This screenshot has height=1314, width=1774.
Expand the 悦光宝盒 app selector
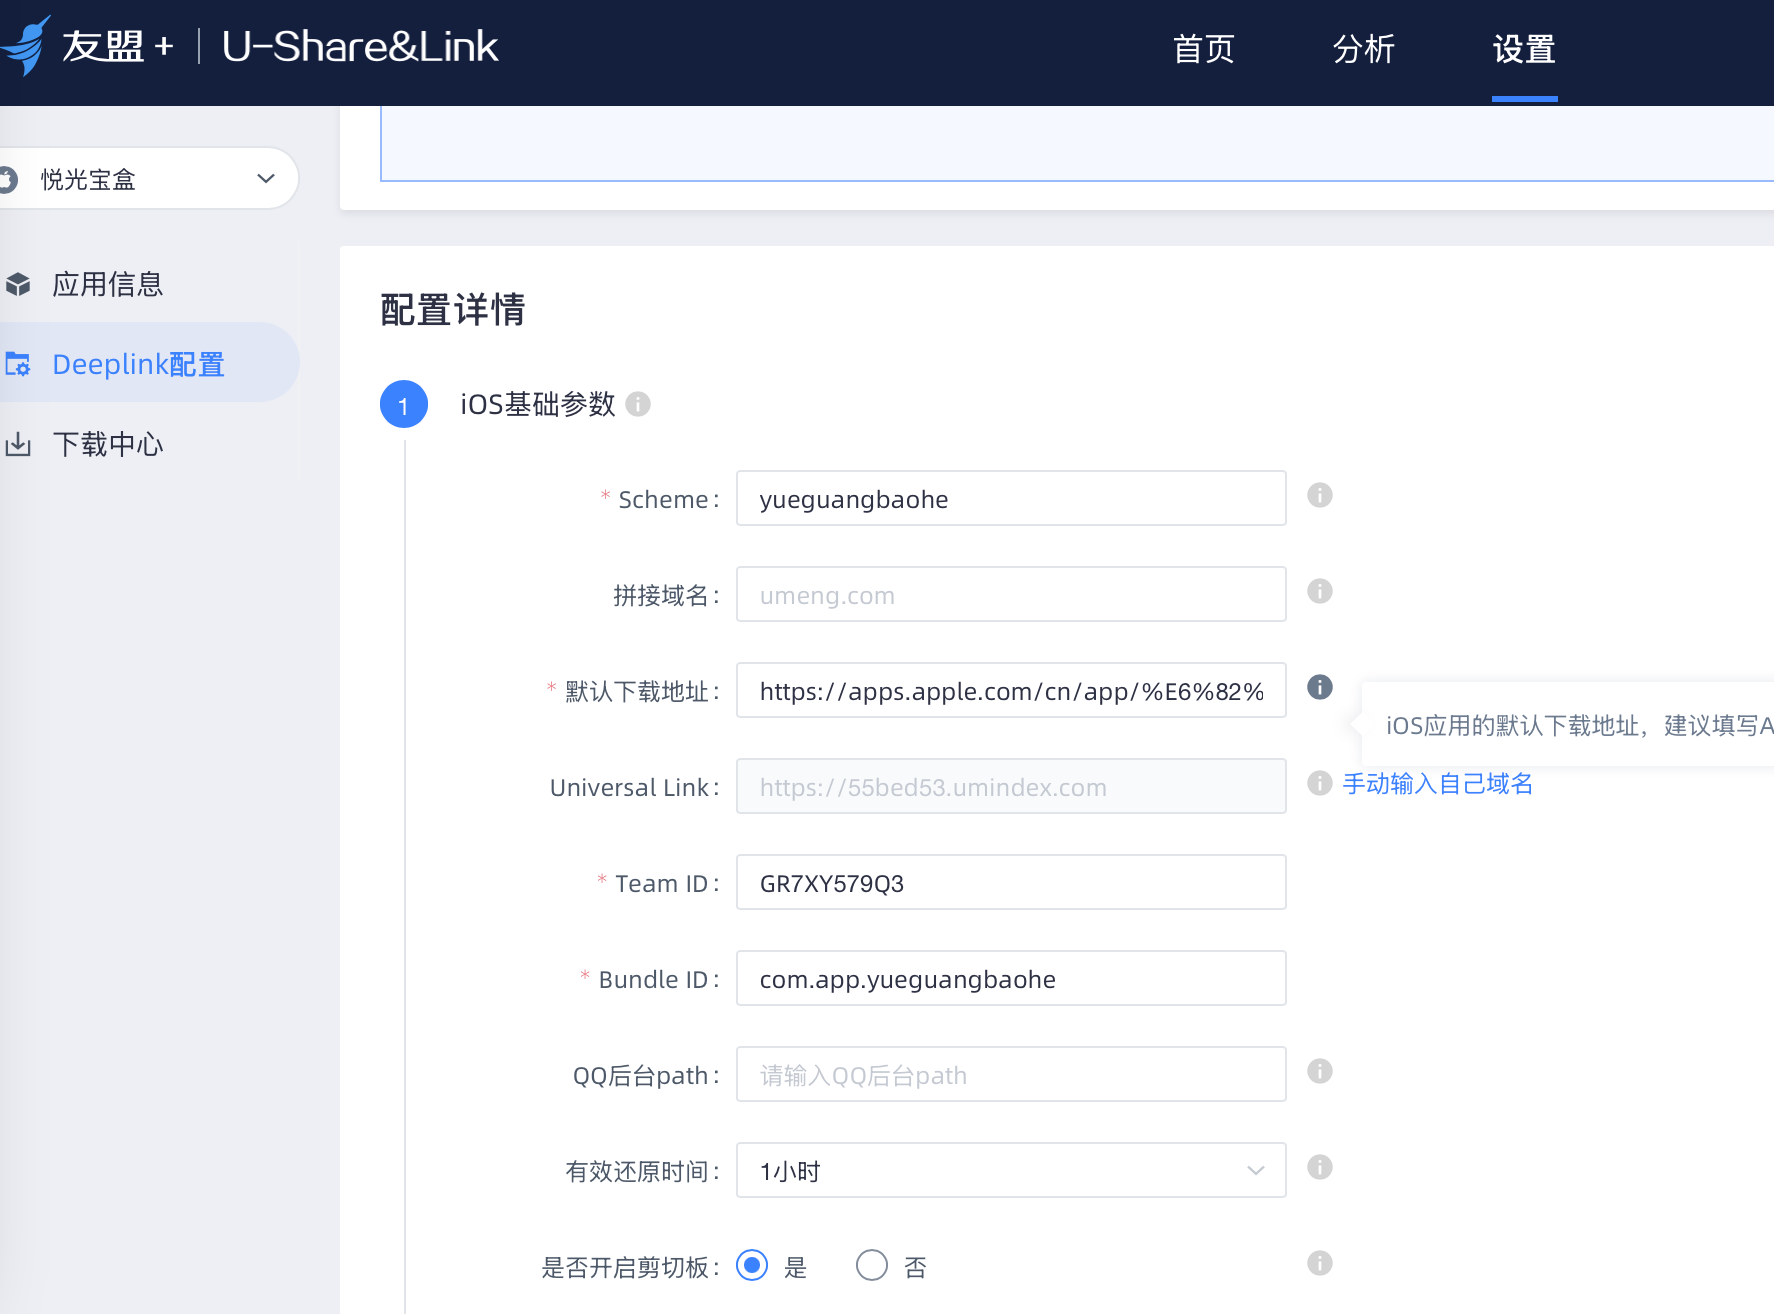pyautogui.click(x=150, y=179)
